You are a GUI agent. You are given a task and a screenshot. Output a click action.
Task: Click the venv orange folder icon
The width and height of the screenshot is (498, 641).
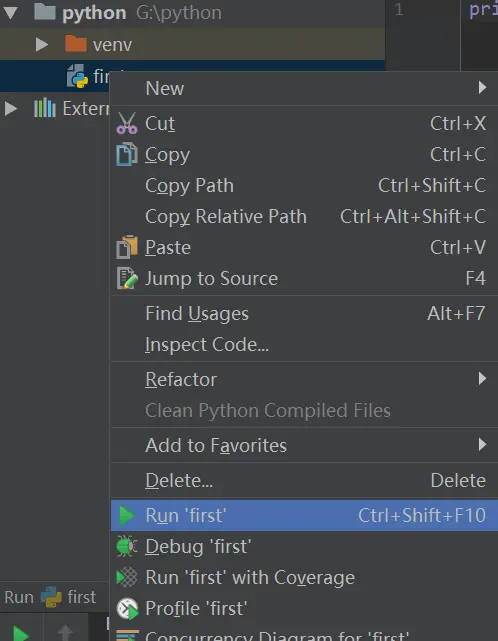click(x=76, y=44)
